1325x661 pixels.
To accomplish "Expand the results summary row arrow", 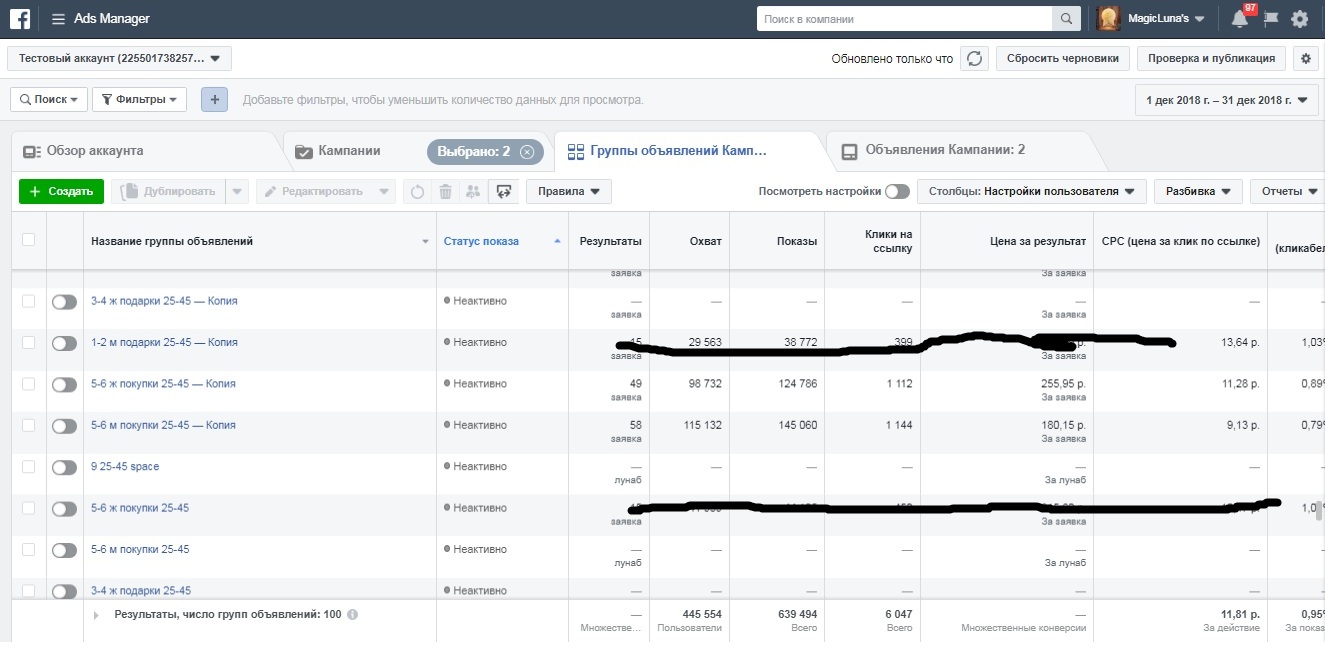I will point(96,615).
